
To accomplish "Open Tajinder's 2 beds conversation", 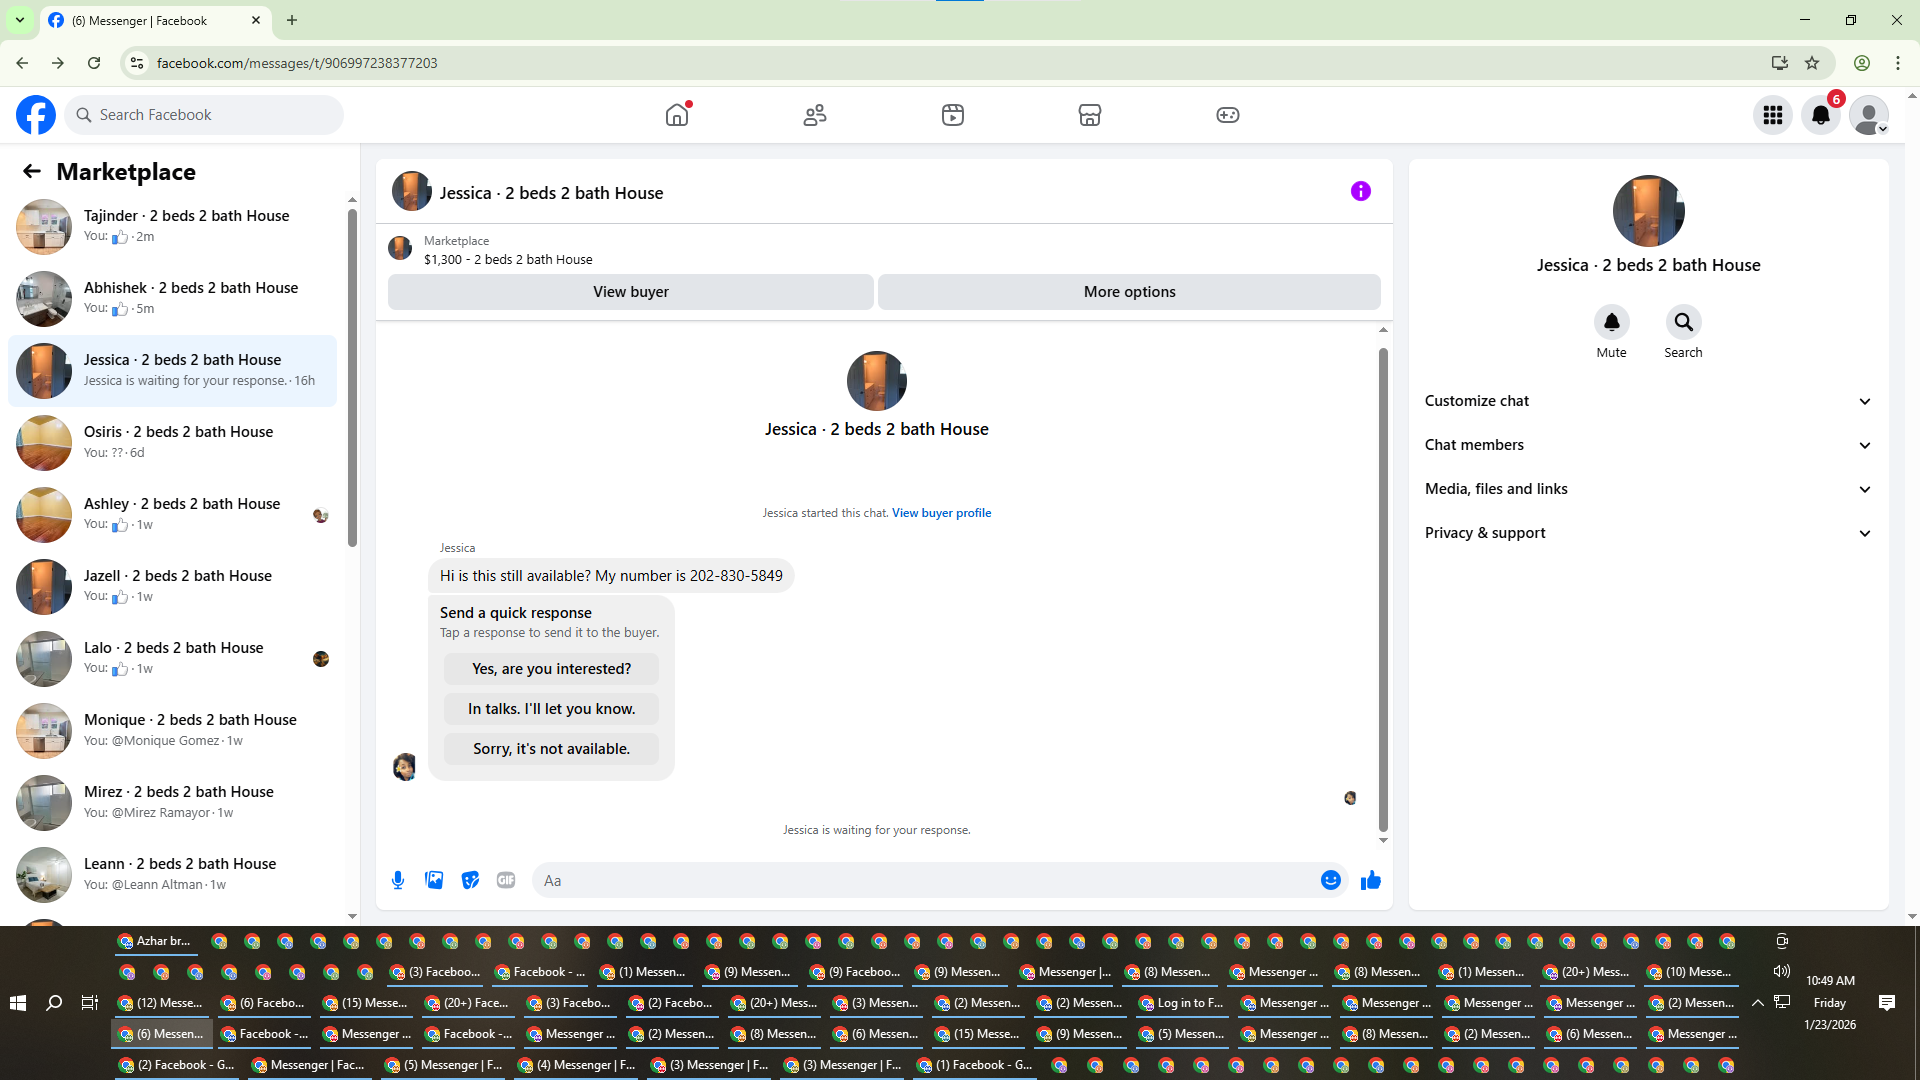I will coord(186,226).
